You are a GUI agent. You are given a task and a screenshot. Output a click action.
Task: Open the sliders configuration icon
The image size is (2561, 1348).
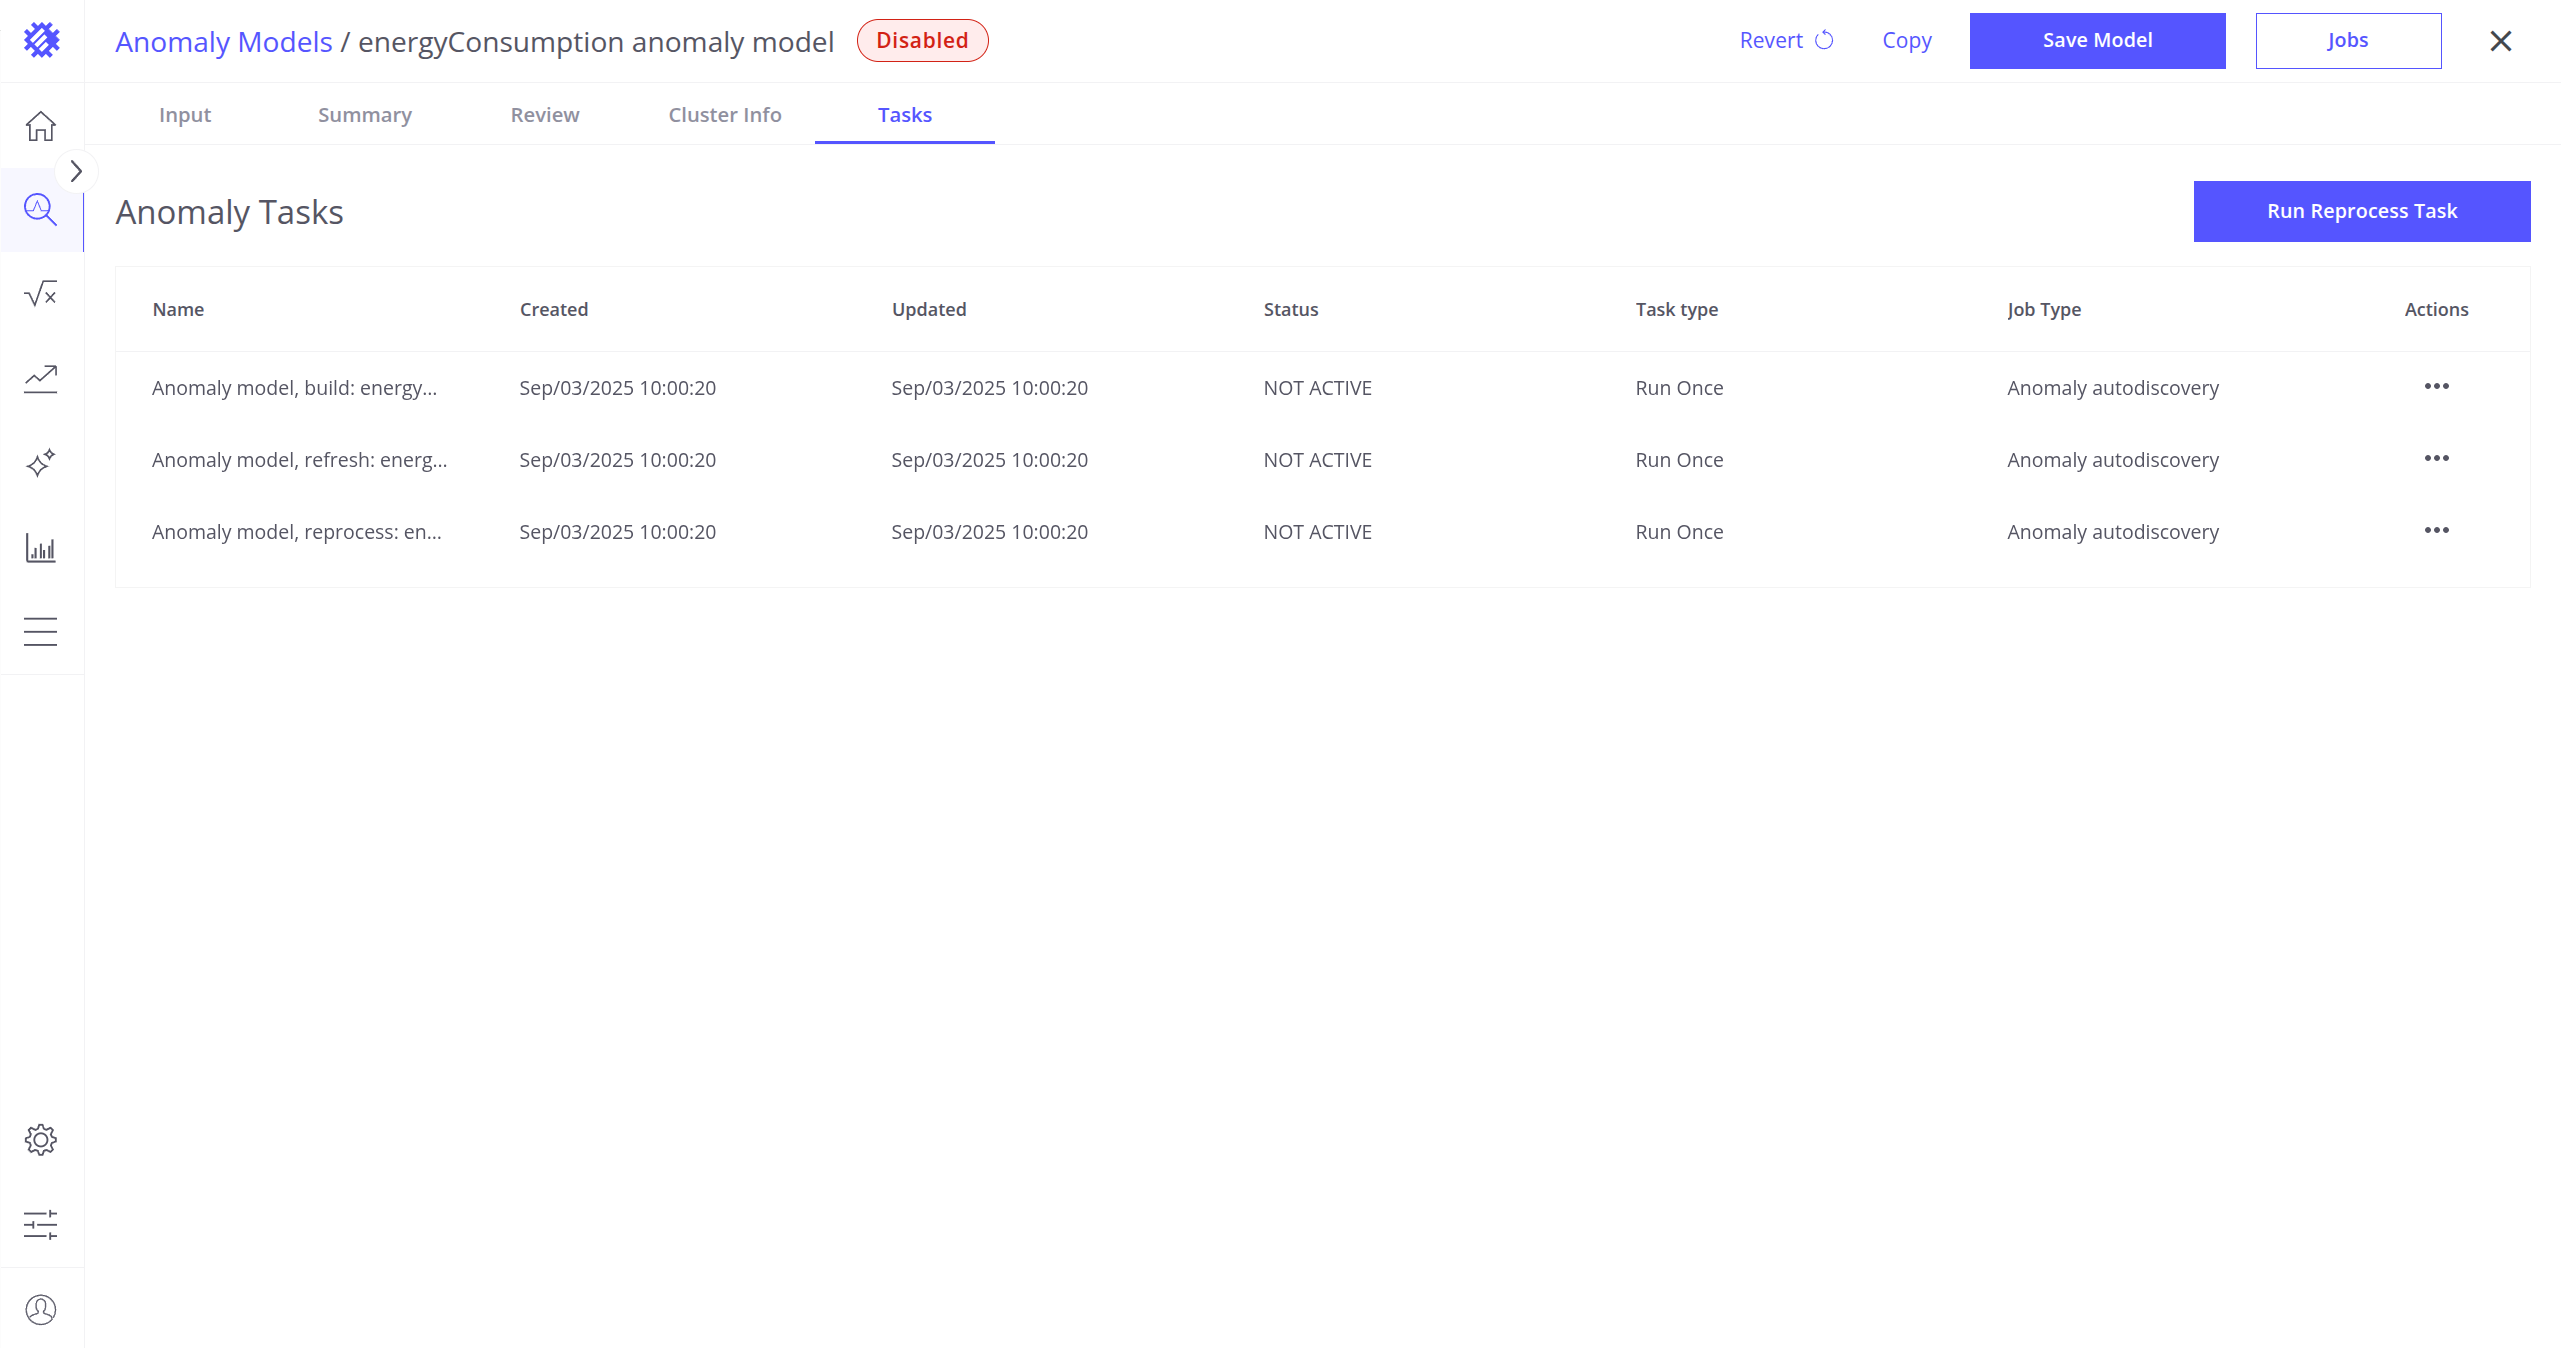coord(41,1225)
